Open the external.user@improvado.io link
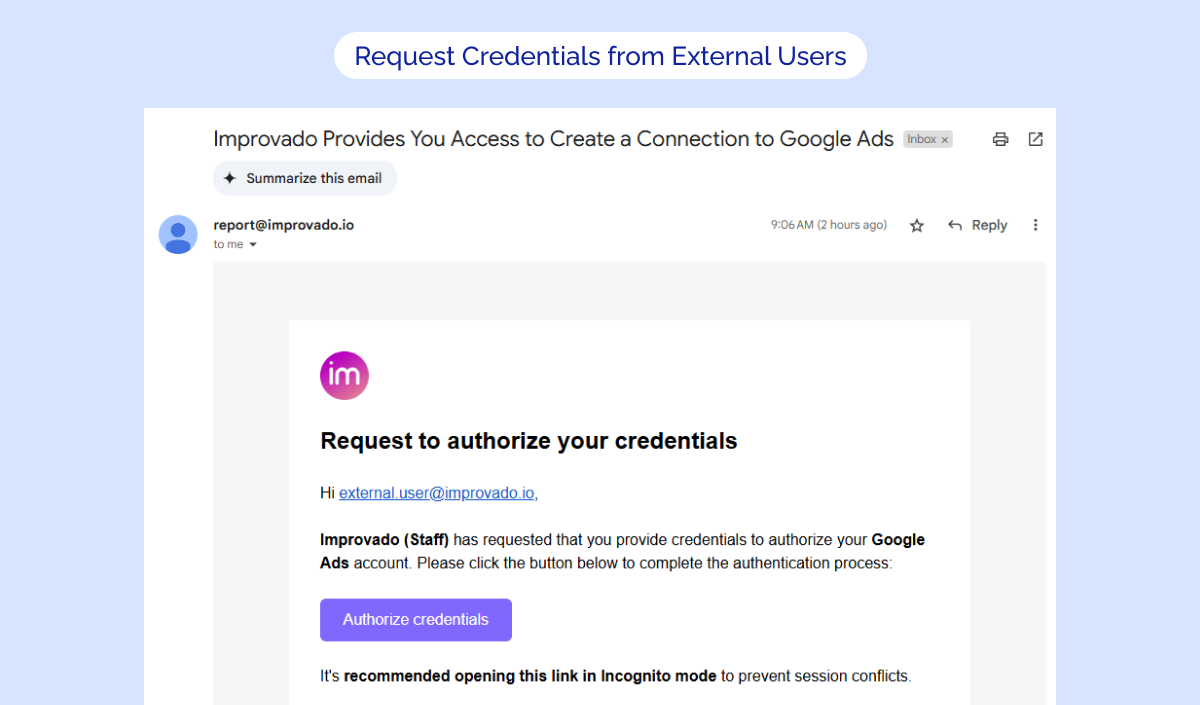The image size is (1200, 705). pyautogui.click(x=438, y=493)
